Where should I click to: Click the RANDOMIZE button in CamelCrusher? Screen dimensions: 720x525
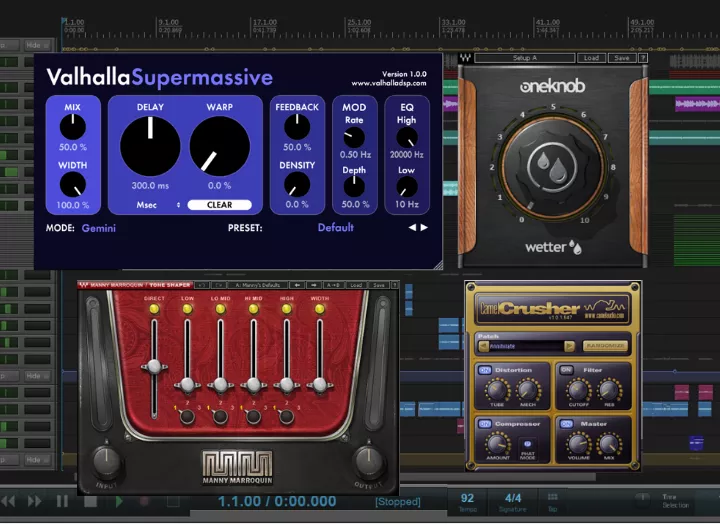(605, 345)
